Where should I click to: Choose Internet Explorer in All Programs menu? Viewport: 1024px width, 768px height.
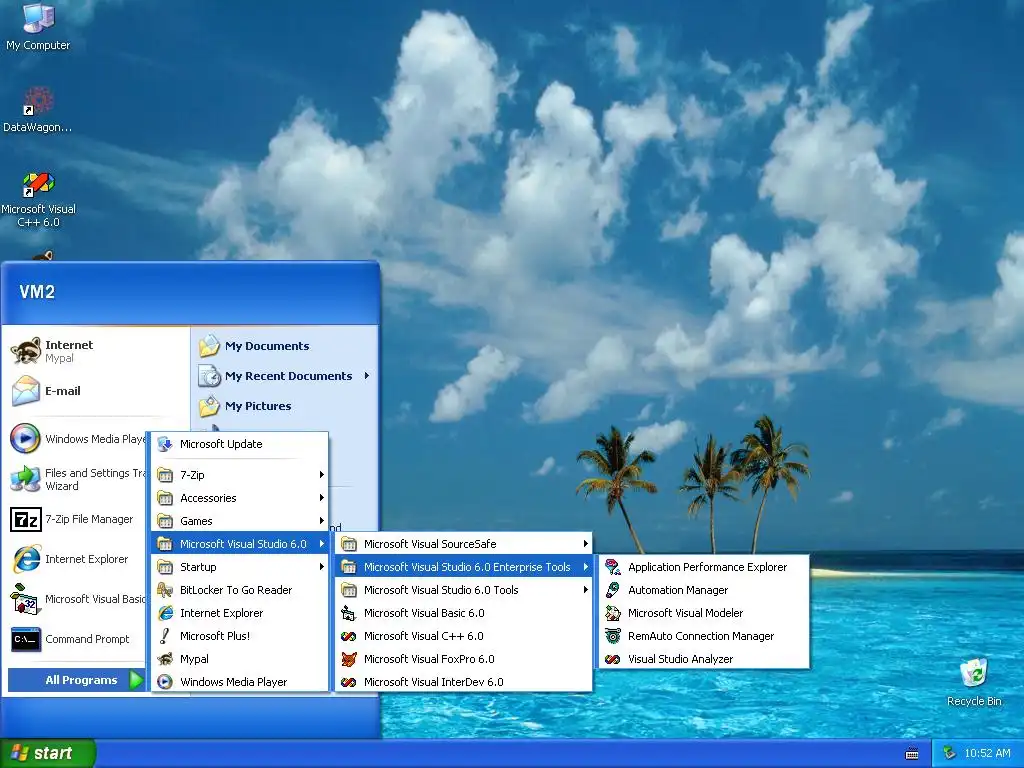click(240, 613)
